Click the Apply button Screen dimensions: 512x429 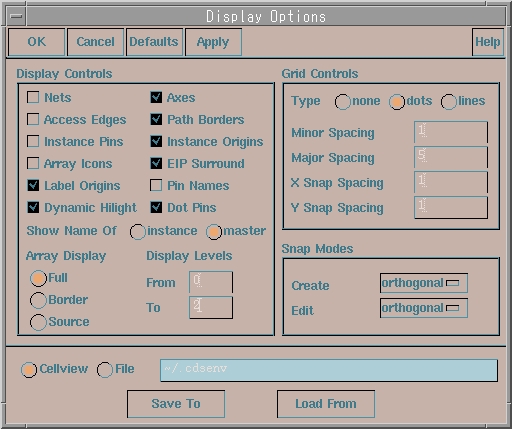pyautogui.click(x=213, y=42)
